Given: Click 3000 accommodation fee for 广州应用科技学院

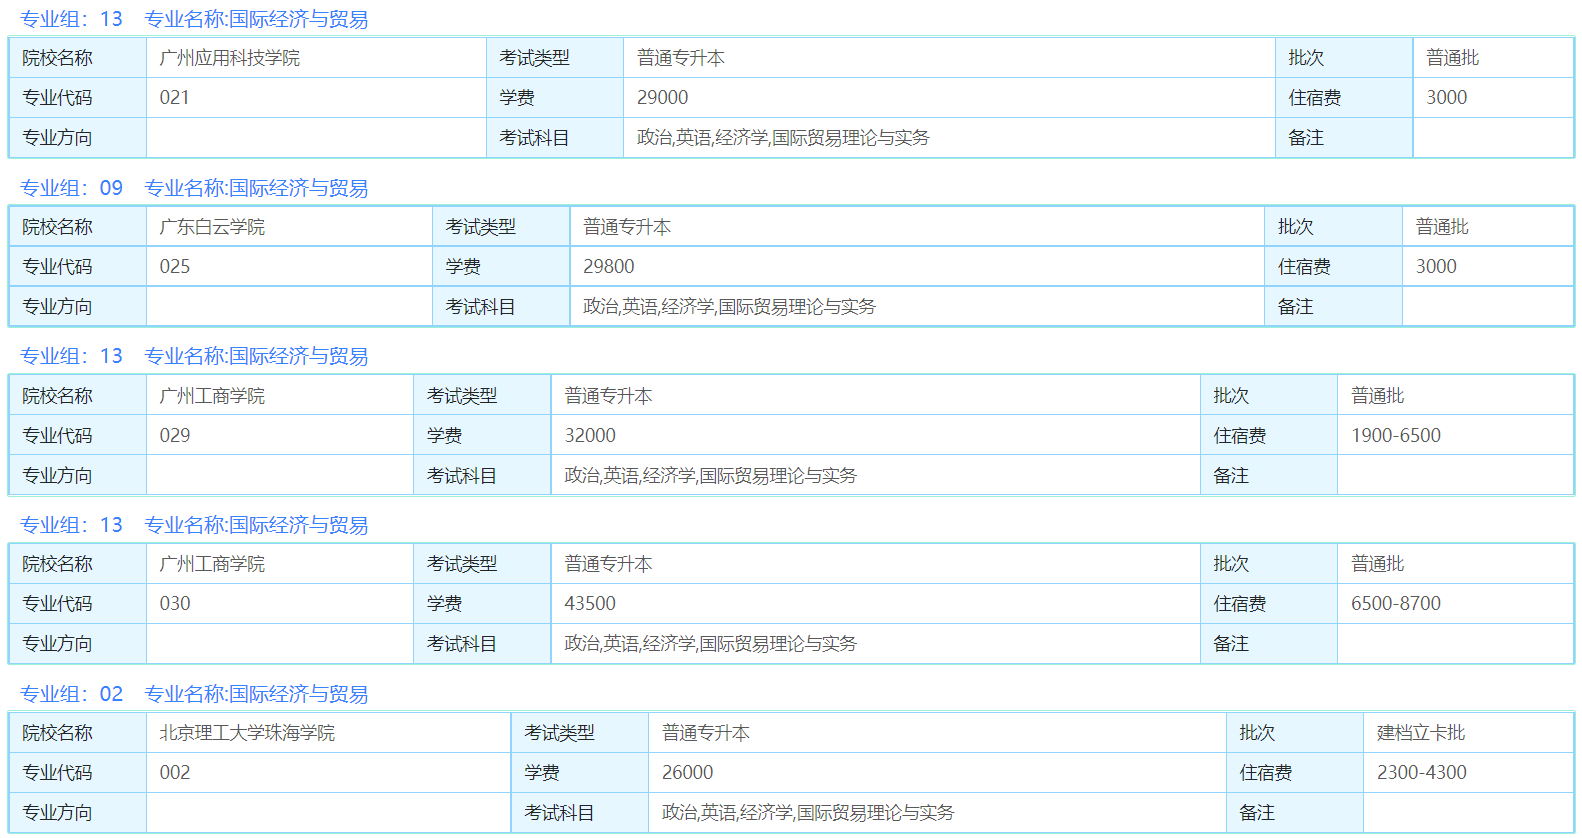Looking at the screenshot, I should point(1446,98).
